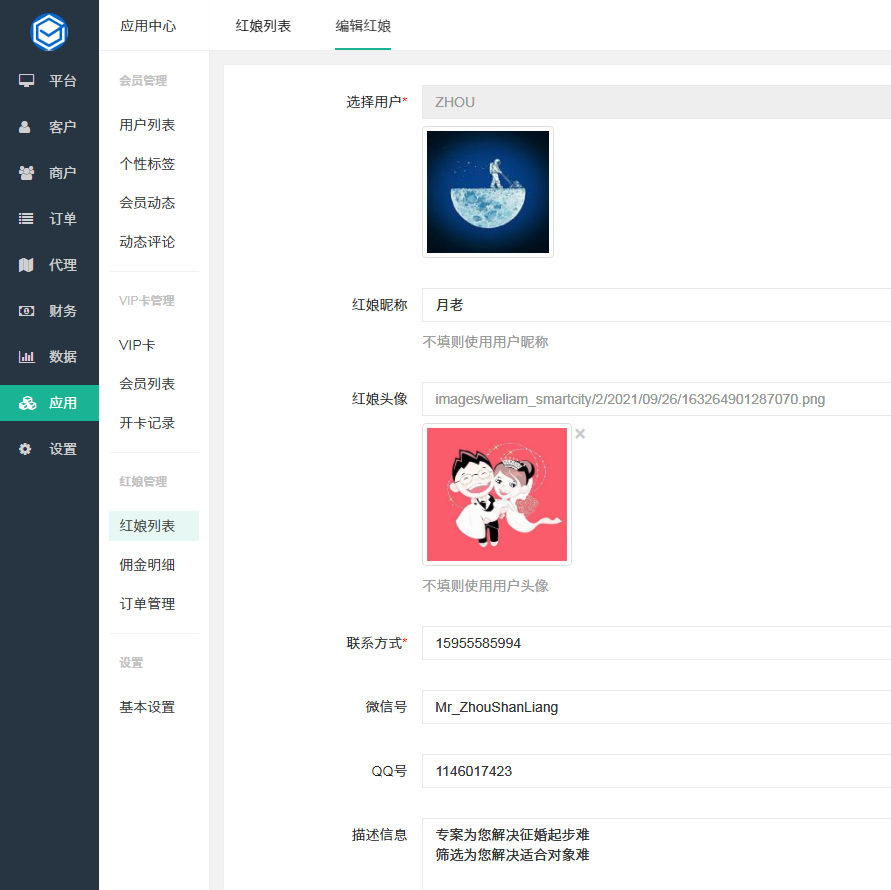Open 应用中心 at the top
This screenshot has width=891, height=890.
(148, 26)
